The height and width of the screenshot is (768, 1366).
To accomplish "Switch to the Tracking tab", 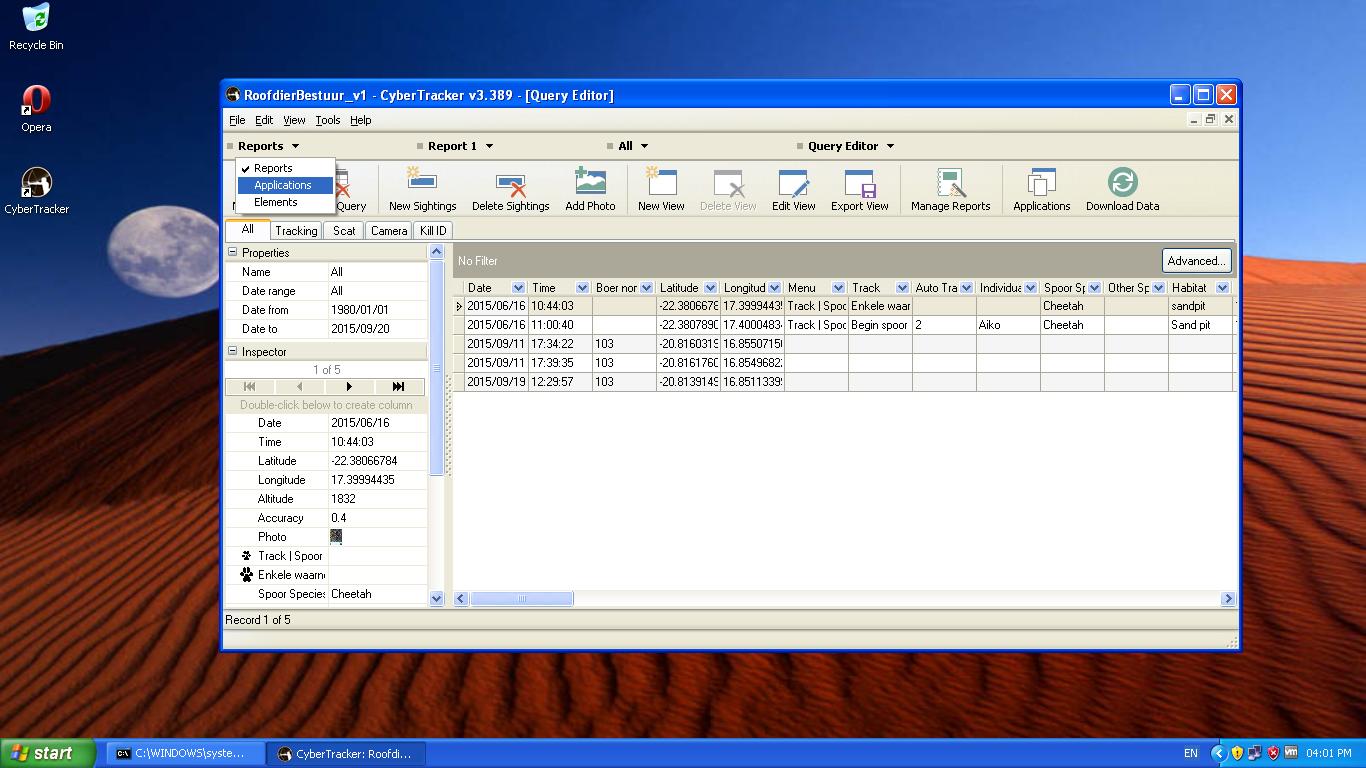I will point(296,231).
